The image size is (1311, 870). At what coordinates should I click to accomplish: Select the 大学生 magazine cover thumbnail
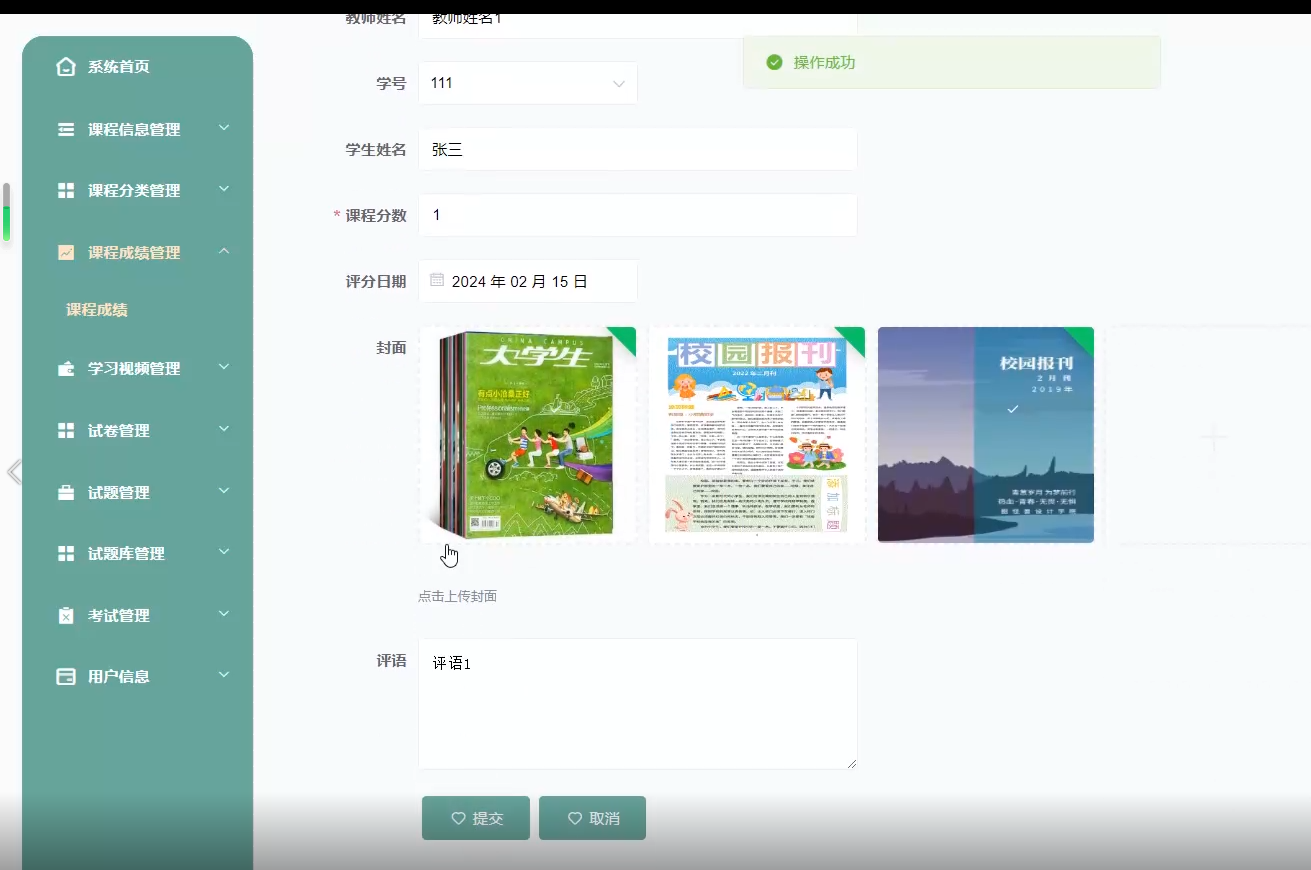tap(528, 435)
